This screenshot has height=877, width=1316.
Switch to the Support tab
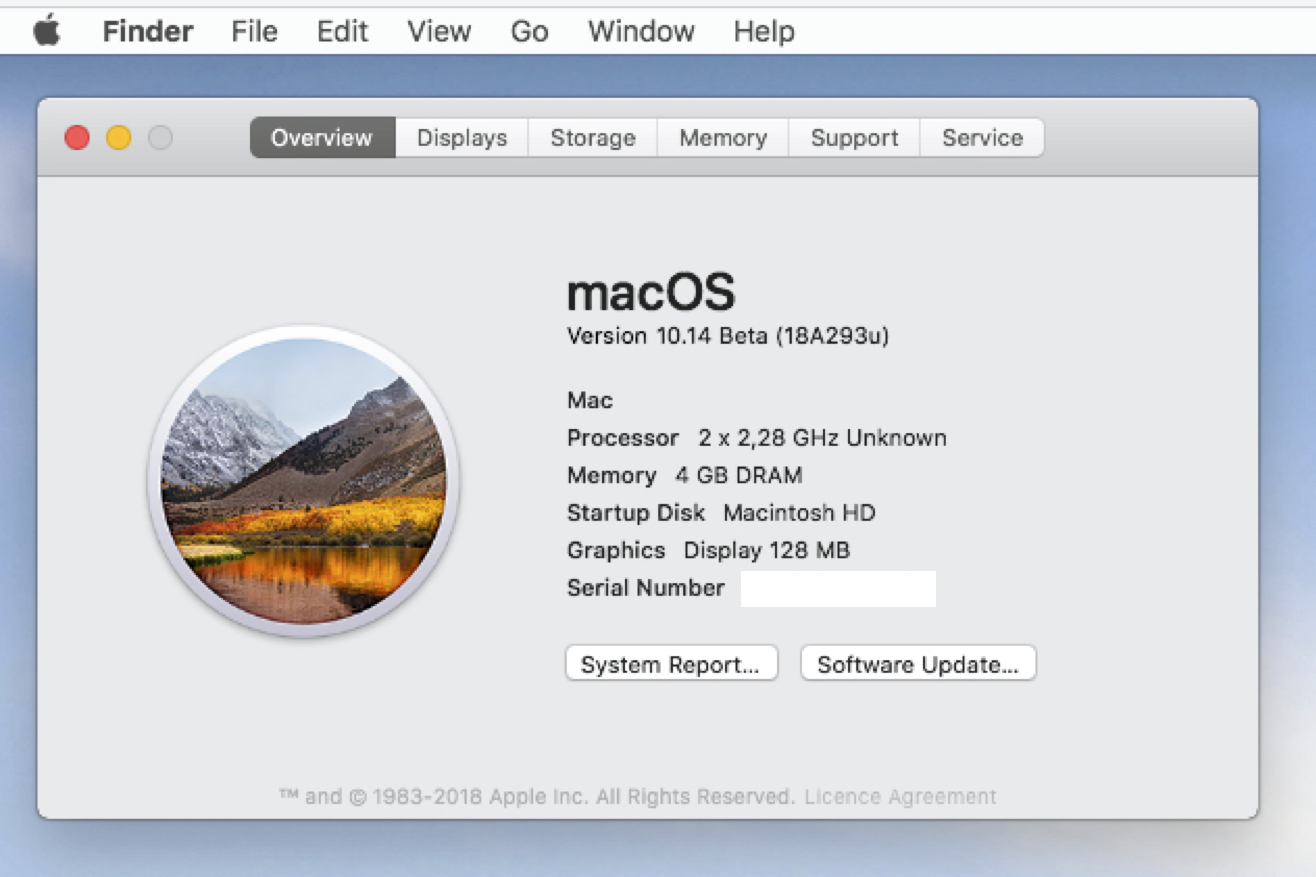(x=854, y=138)
